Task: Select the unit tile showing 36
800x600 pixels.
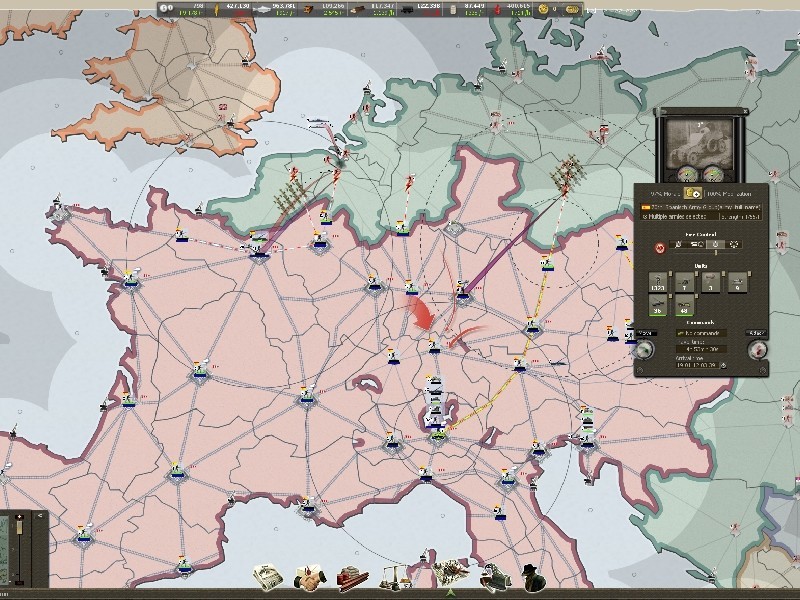Action: coord(658,305)
